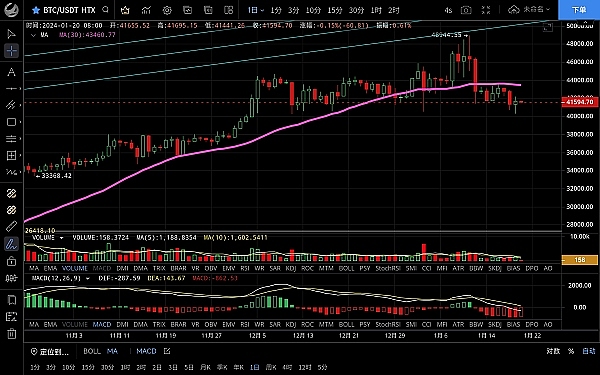Click the trash icon to delete drawings

[x=11, y=333]
